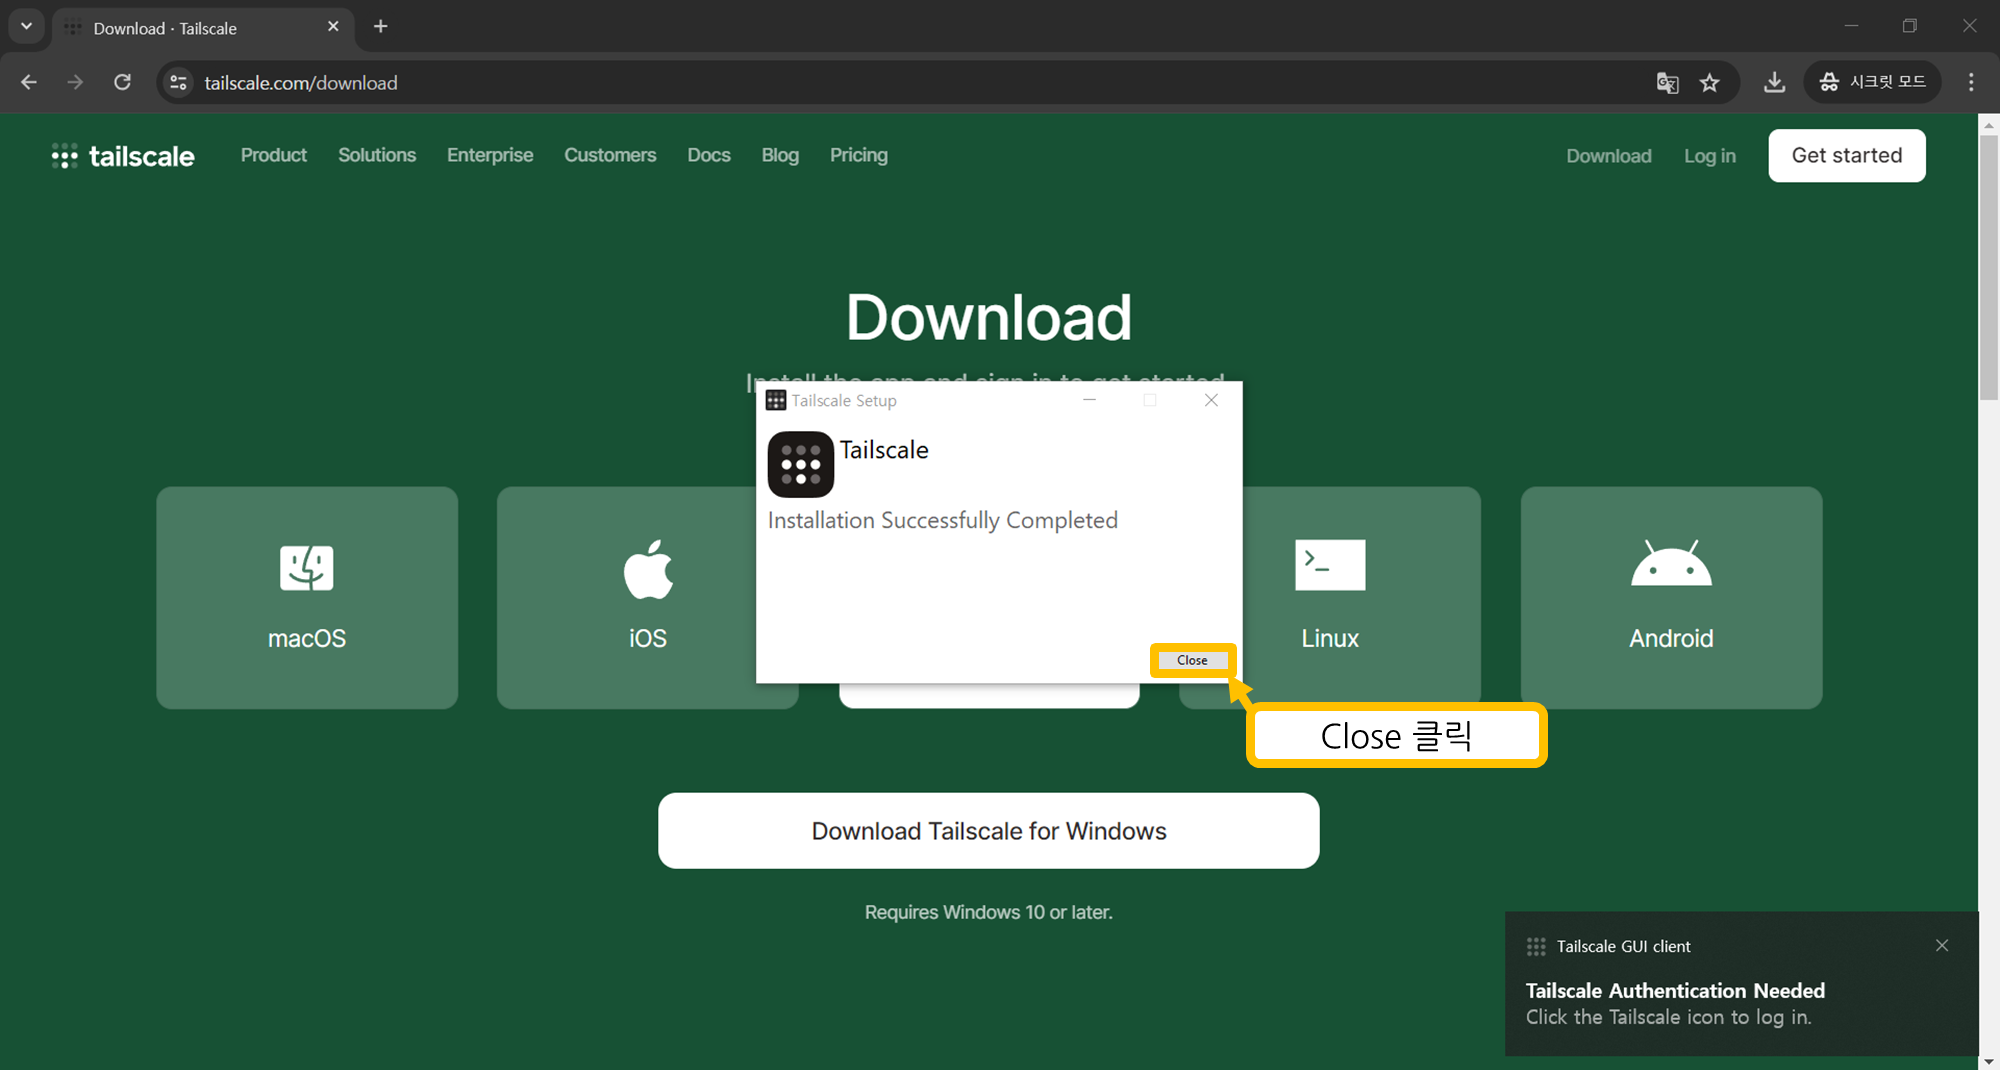Viewport: 2000px width, 1070px height.
Task: Select the Android download card
Action: point(1671,598)
